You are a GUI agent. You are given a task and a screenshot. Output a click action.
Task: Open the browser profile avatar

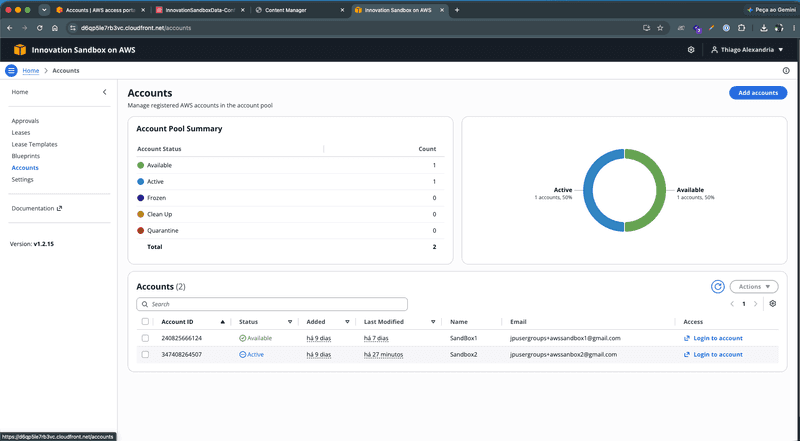(779, 28)
